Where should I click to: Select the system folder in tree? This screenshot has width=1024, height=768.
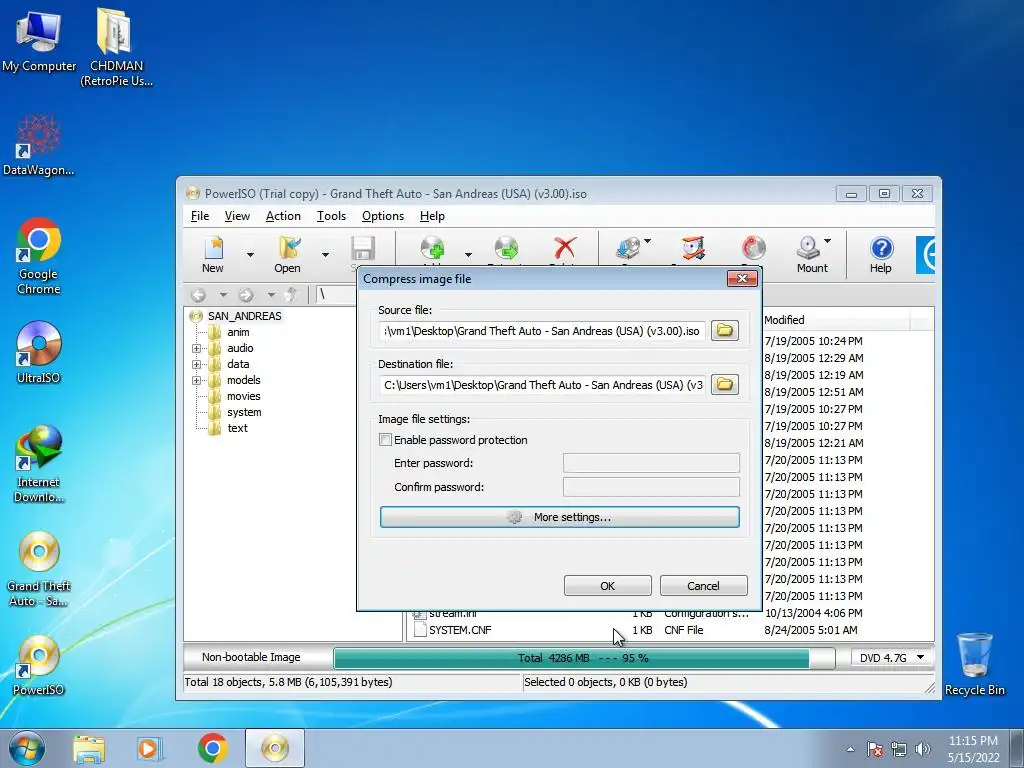coord(244,412)
